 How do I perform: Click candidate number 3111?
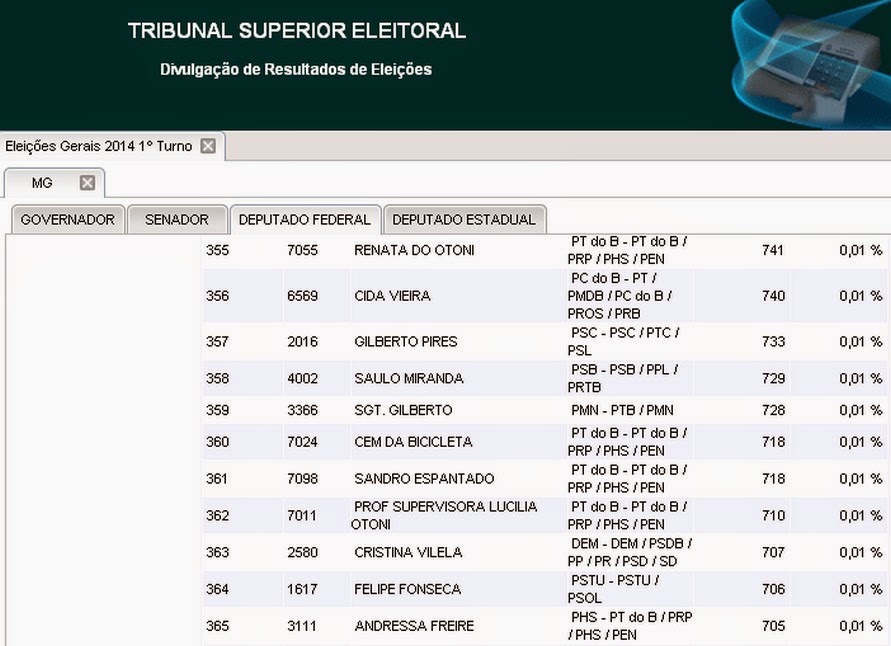point(301,626)
